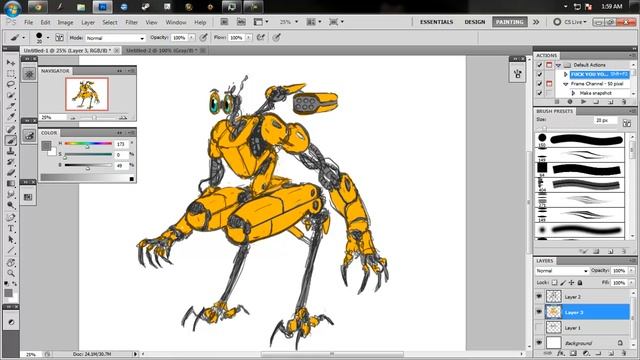The height and width of the screenshot is (360, 640).
Task: Open the Flow dropdown arrow in options bar
Action: pos(248,38)
